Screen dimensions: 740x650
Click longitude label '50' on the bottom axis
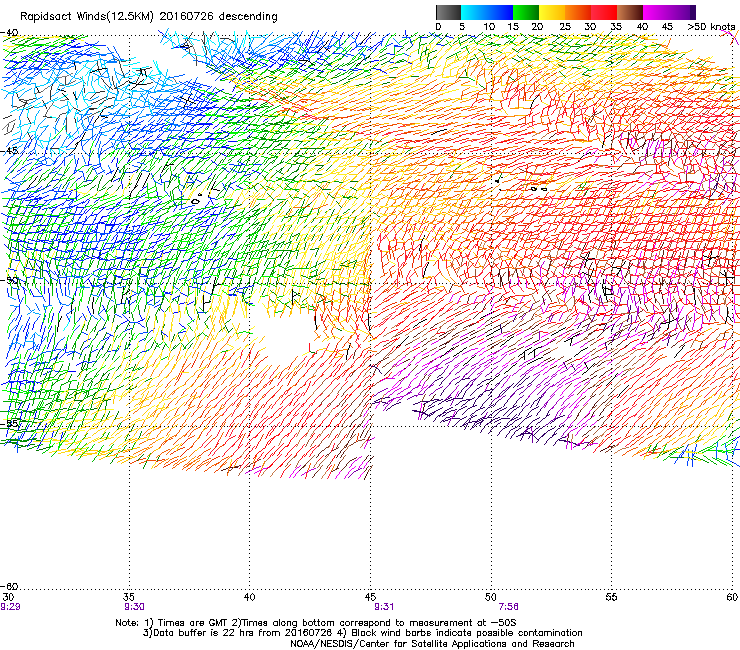[491, 597]
